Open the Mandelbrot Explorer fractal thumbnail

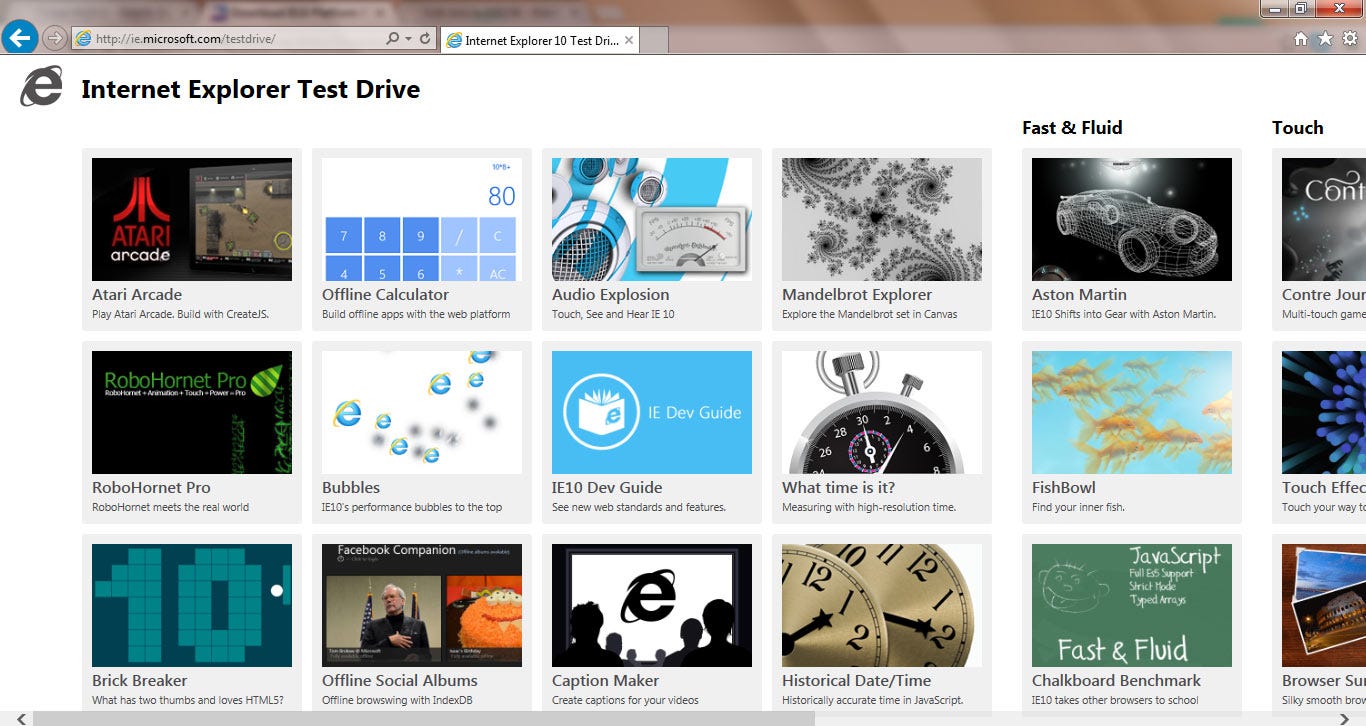882,219
